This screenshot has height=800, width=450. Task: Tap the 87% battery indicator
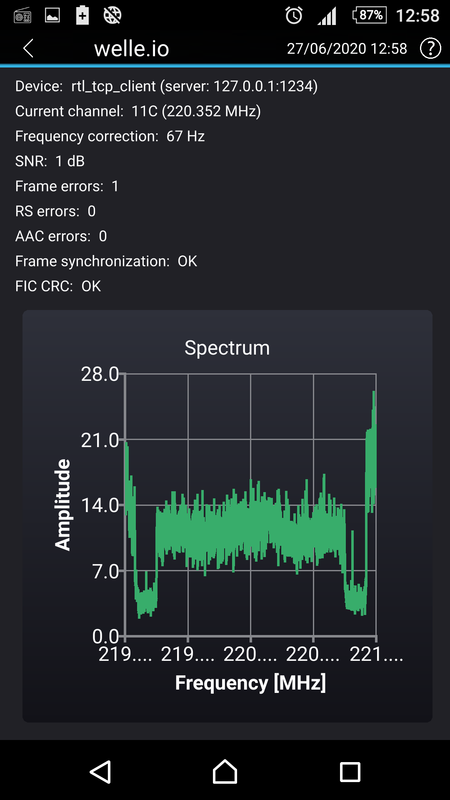[x=369, y=16]
